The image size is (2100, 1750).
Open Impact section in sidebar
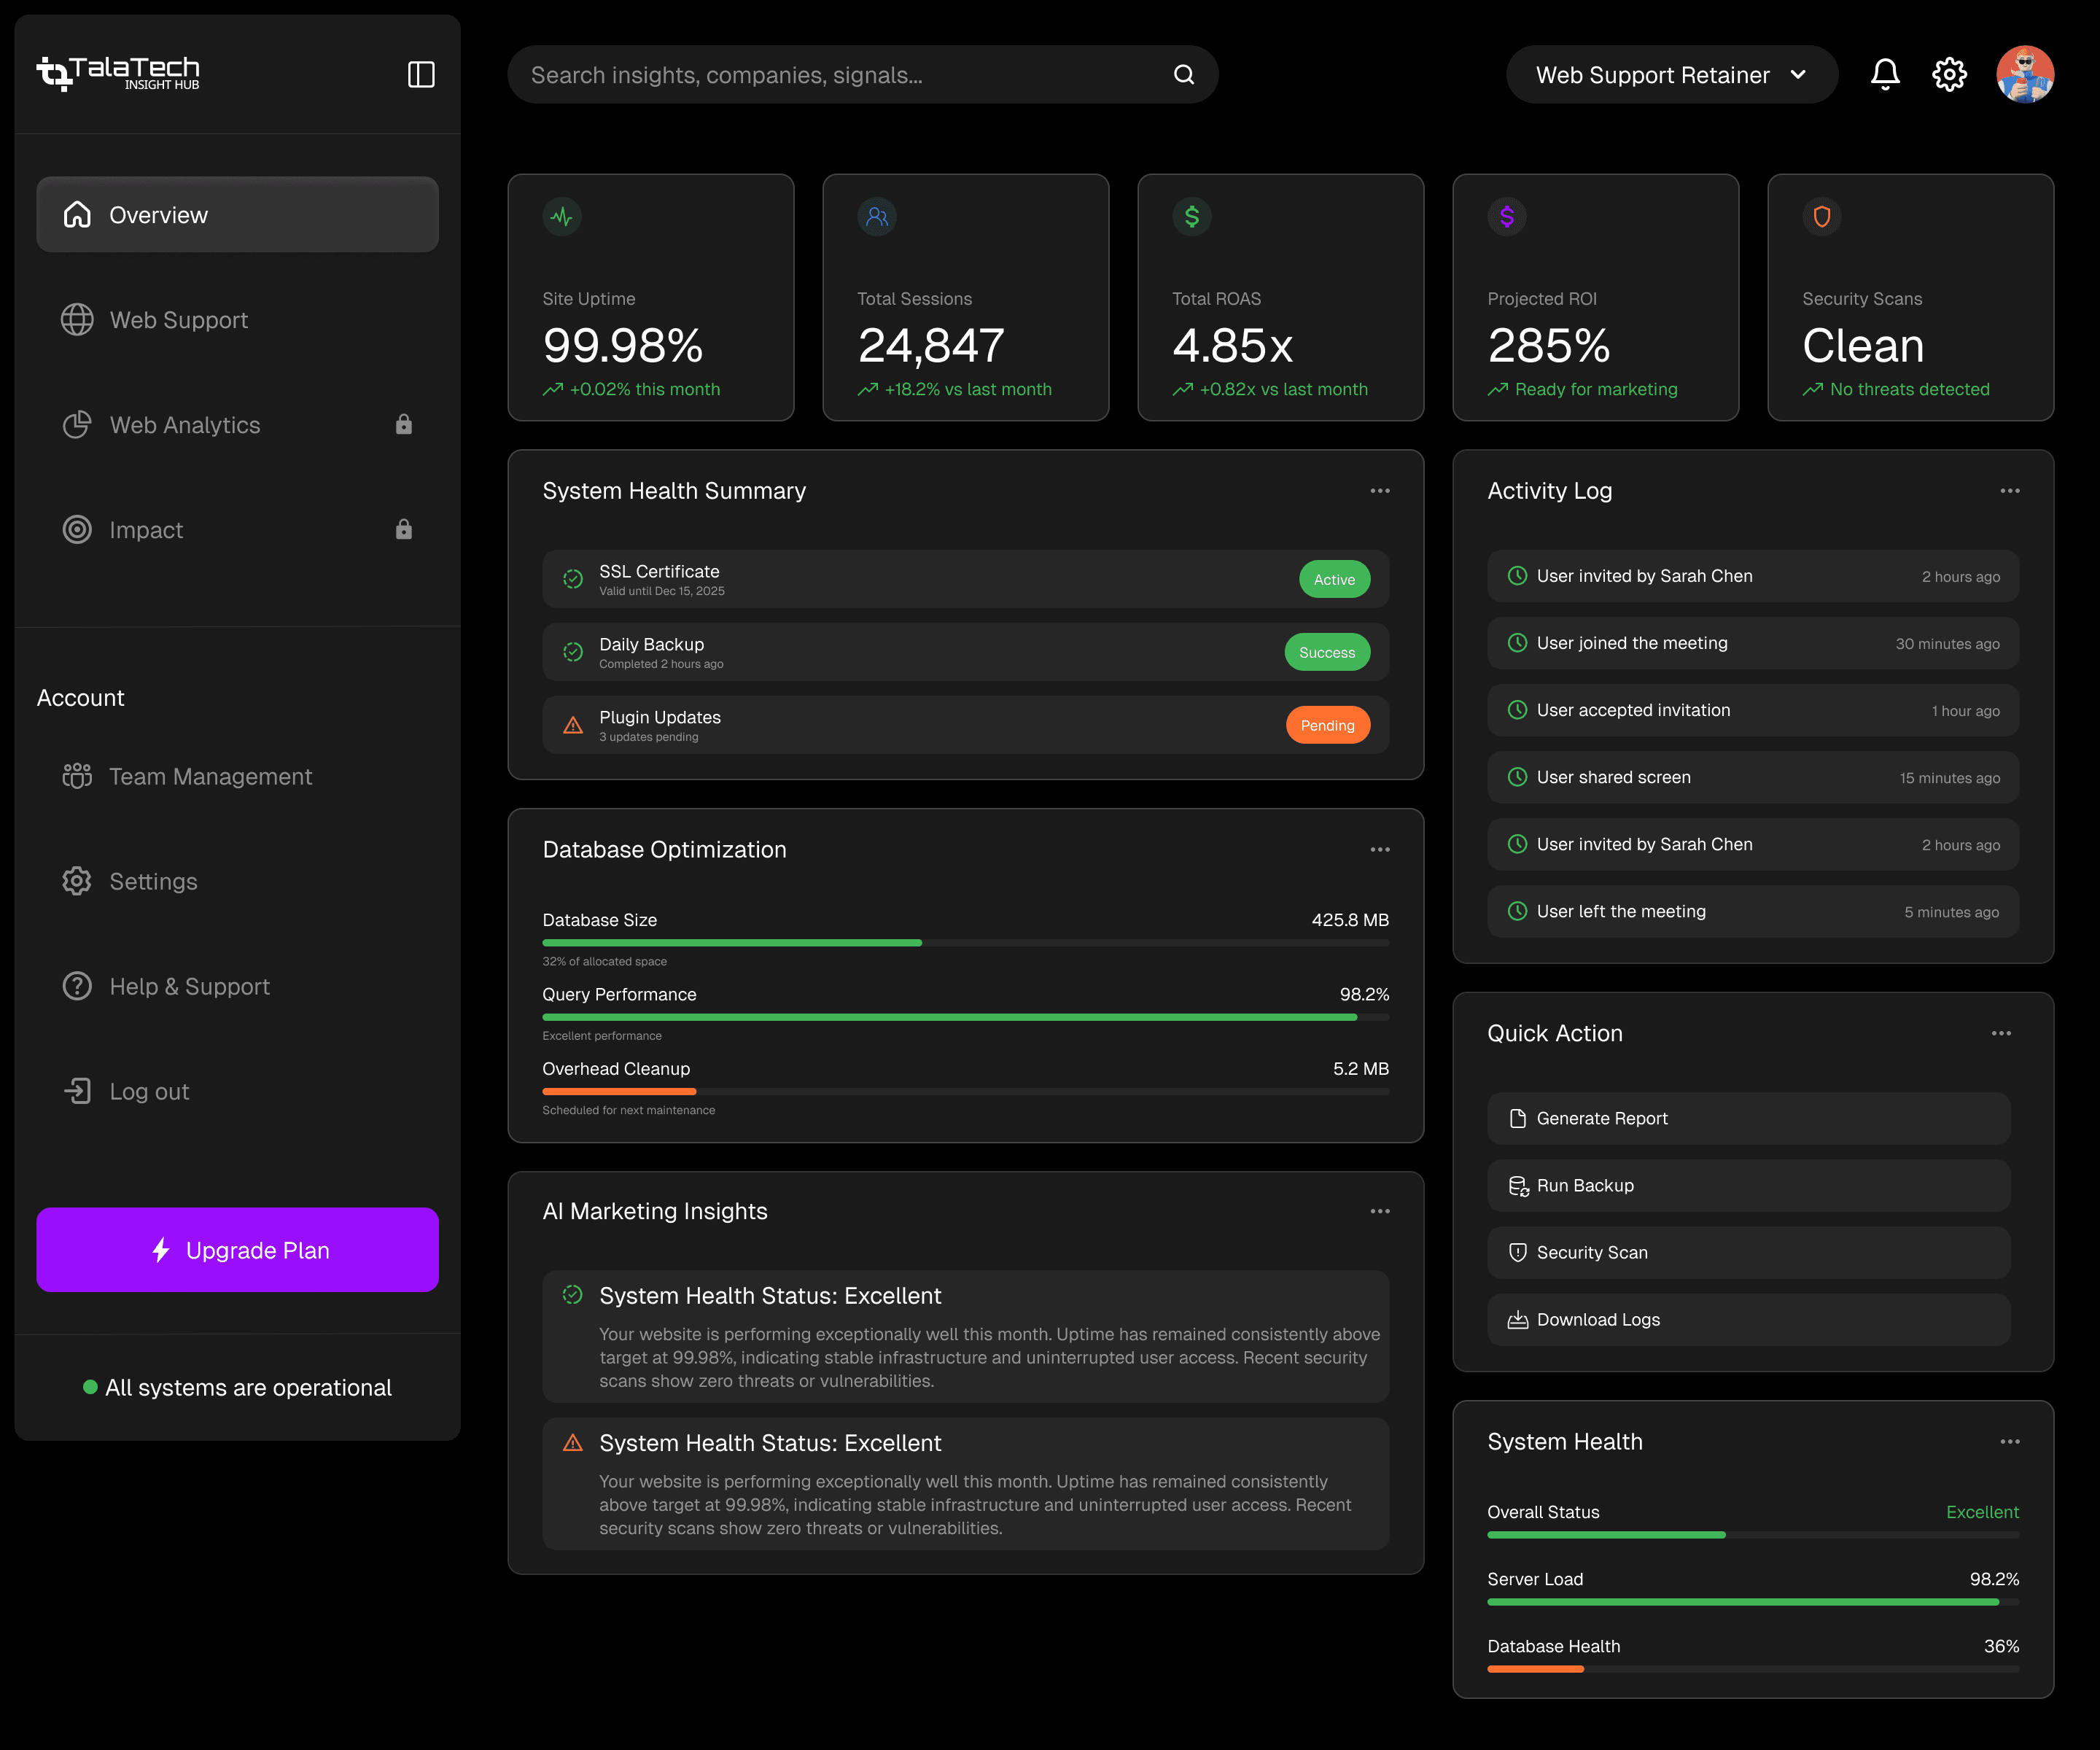[x=238, y=530]
